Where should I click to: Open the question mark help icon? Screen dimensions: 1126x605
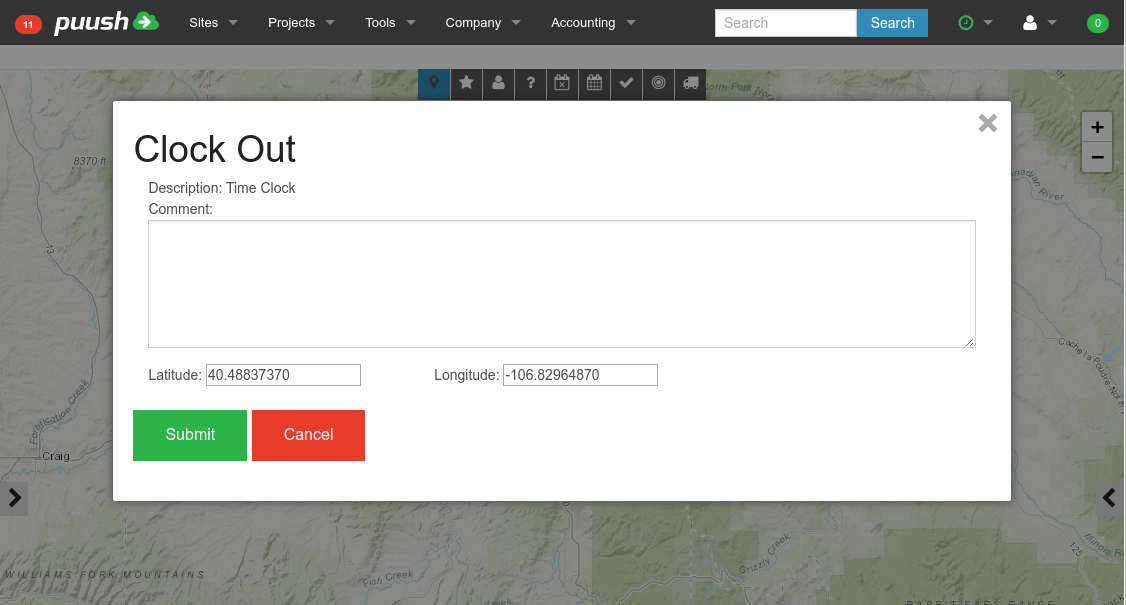[530, 84]
